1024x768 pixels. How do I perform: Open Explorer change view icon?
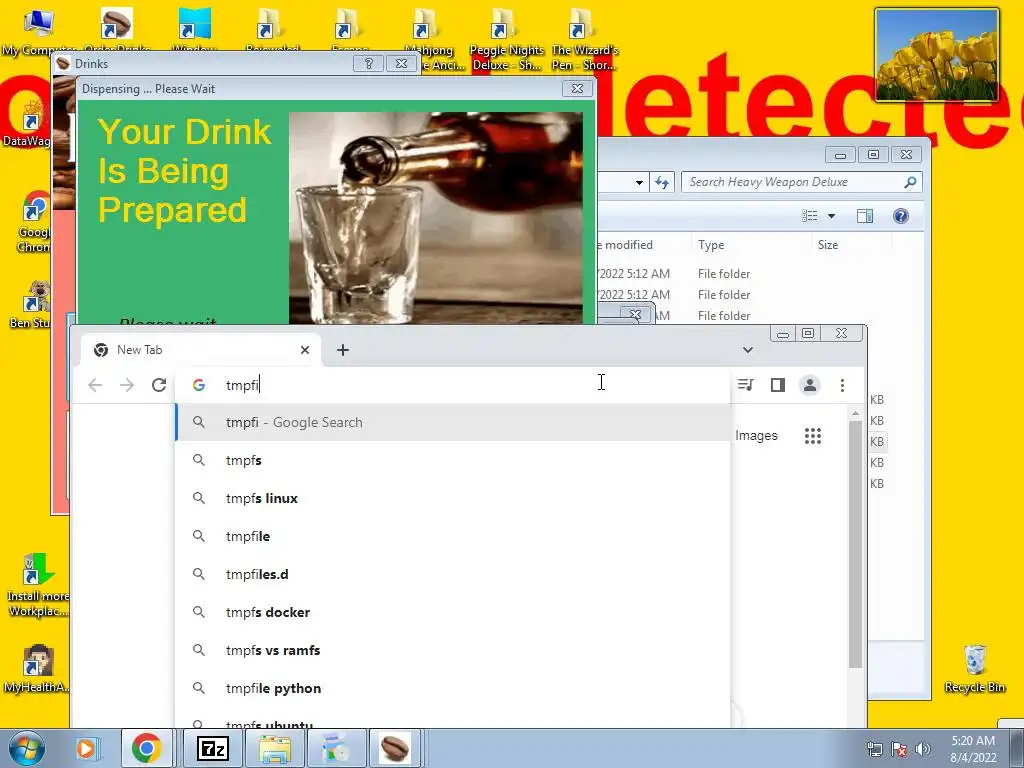(810, 216)
